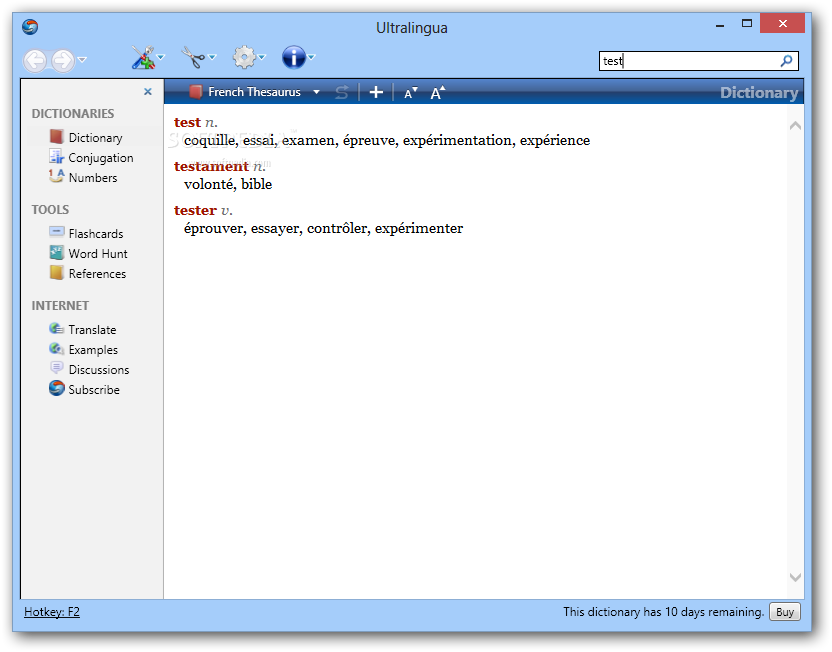Expand the dropdown beside the tools icon
The height and width of the screenshot is (652, 832).
point(161,57)
